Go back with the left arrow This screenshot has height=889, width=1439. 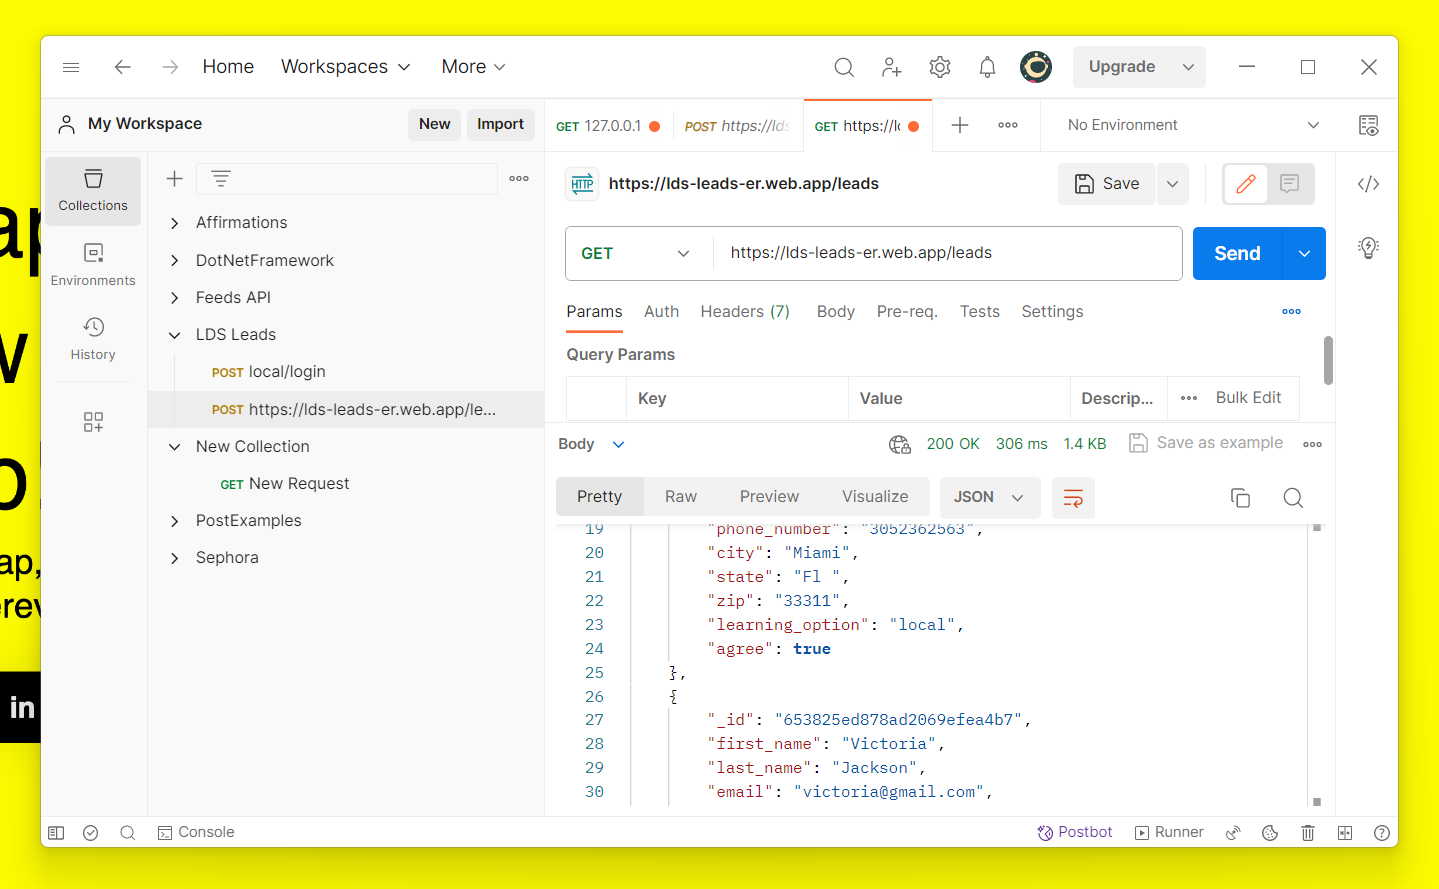point(123,67)
